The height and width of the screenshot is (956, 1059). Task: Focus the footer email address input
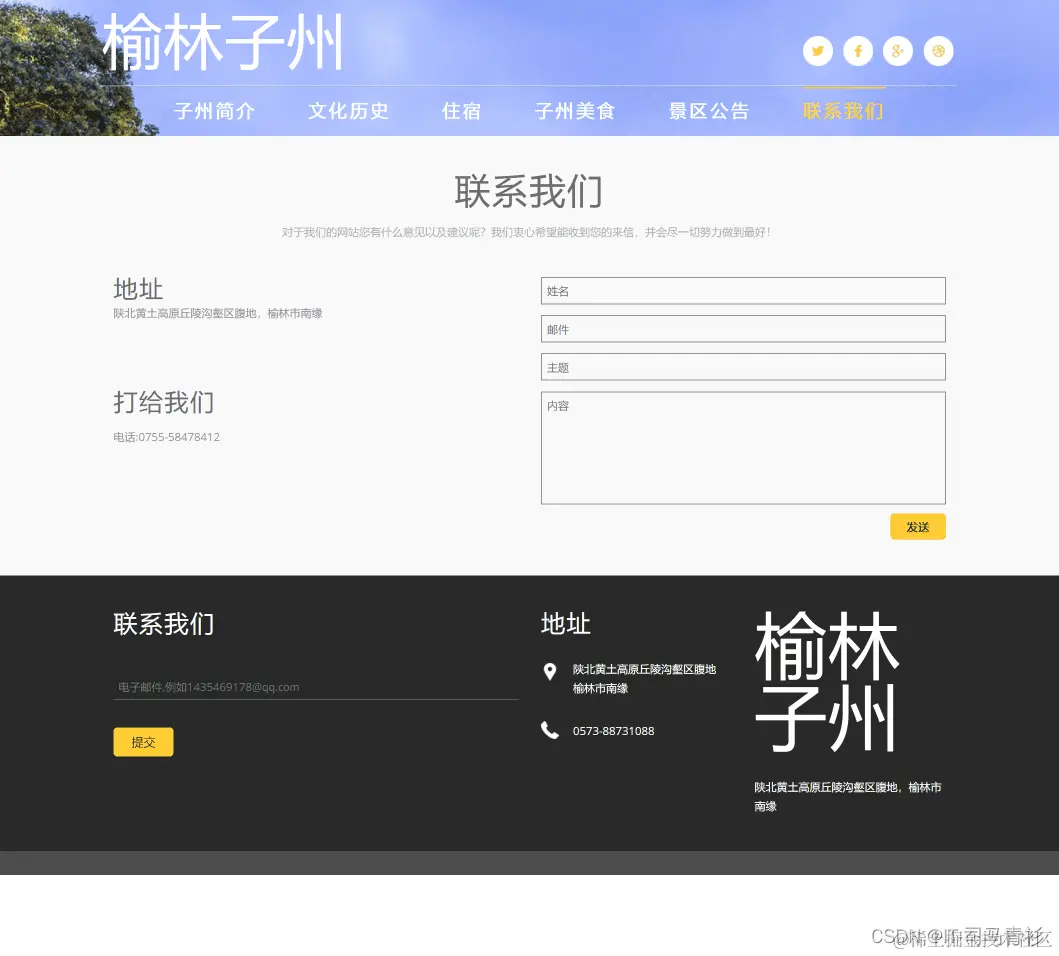point(316,686)
